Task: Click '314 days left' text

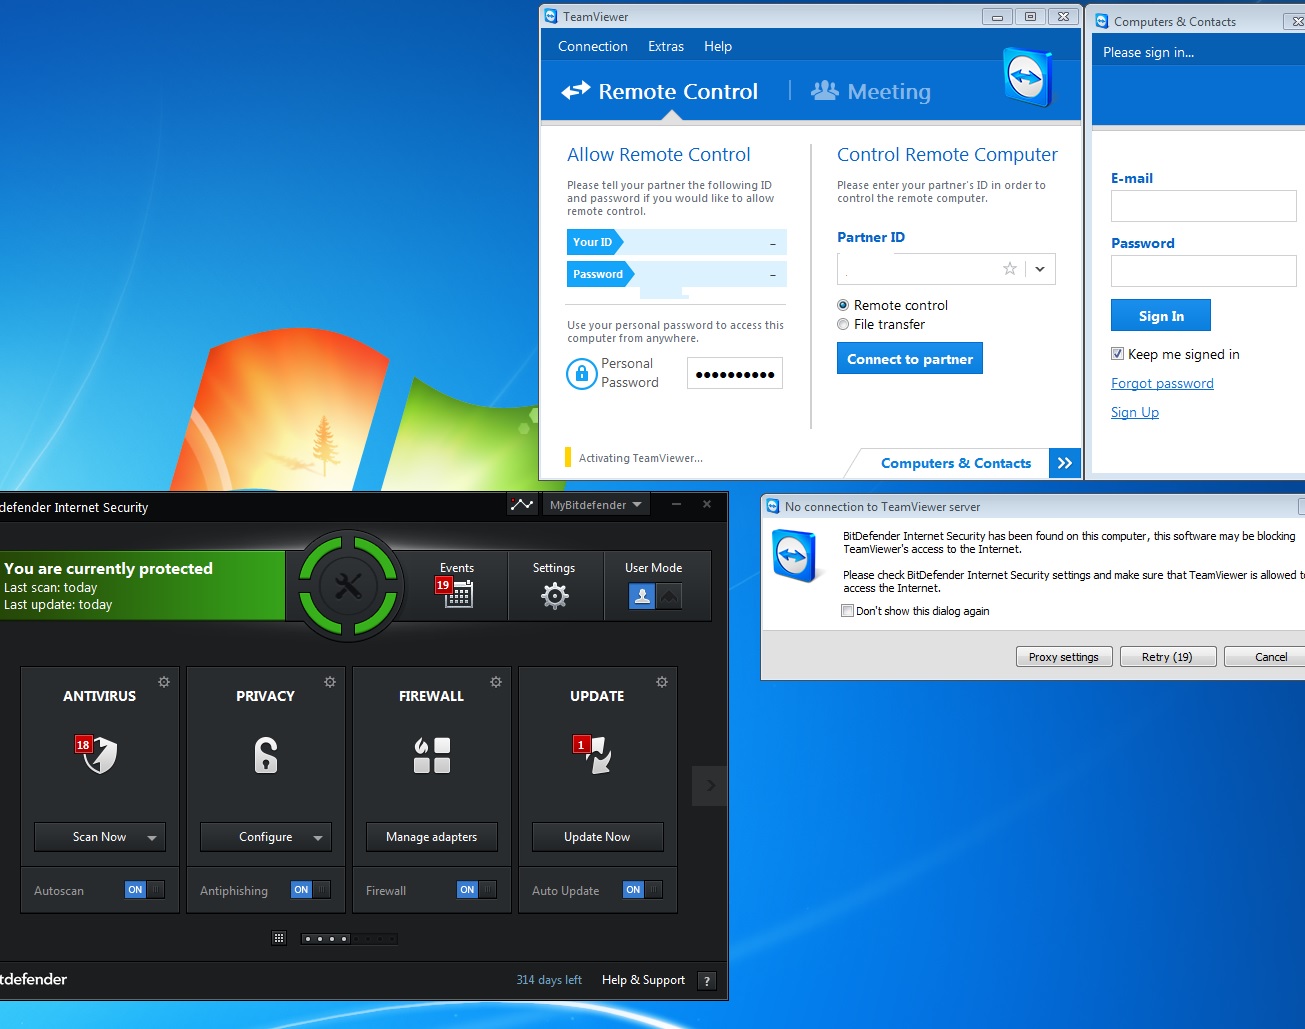Action: pyautogui.click(x=549, y=980)
